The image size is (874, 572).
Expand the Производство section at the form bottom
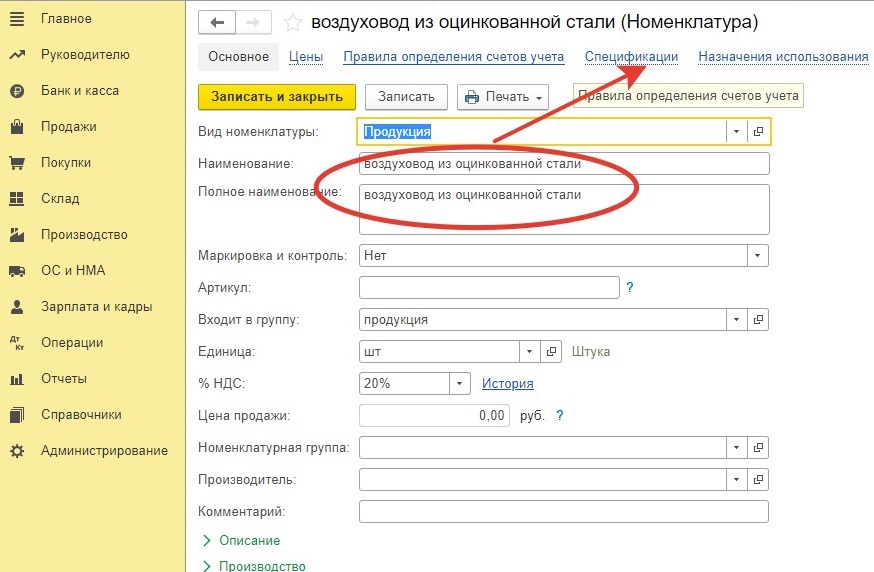click(x=254, y=565)
